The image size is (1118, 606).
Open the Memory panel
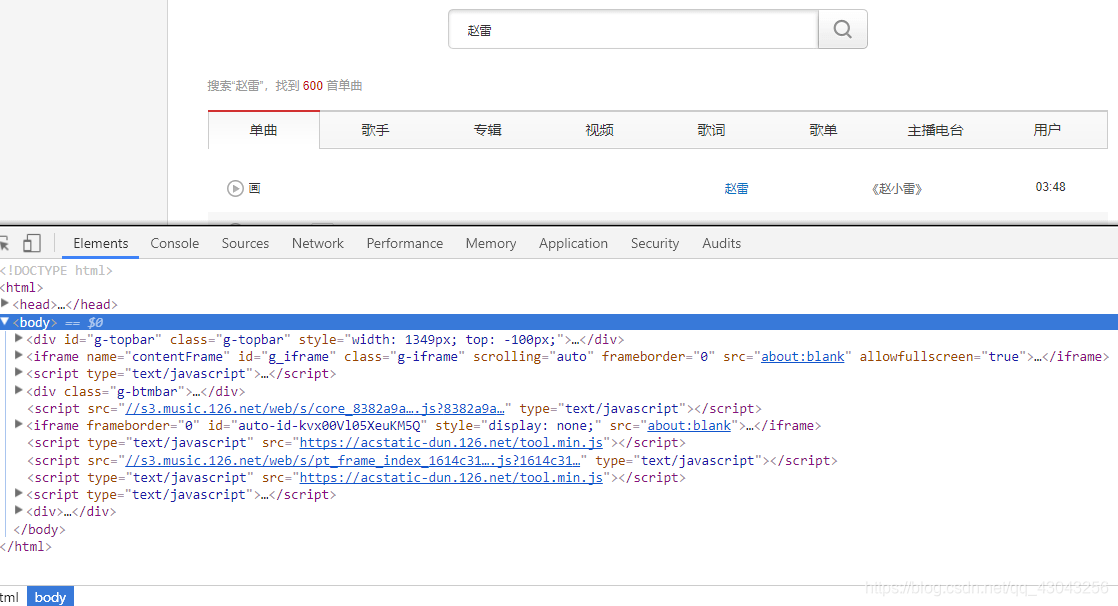pyautogui.click(x=491, y=243)
